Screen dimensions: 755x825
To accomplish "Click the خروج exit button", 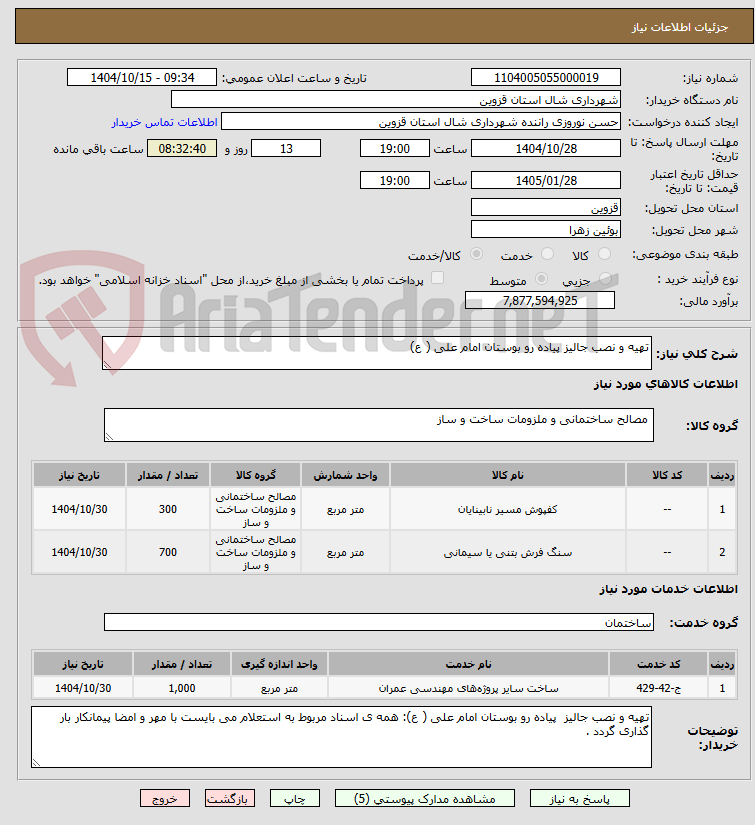I will click(x=165, y=799).
